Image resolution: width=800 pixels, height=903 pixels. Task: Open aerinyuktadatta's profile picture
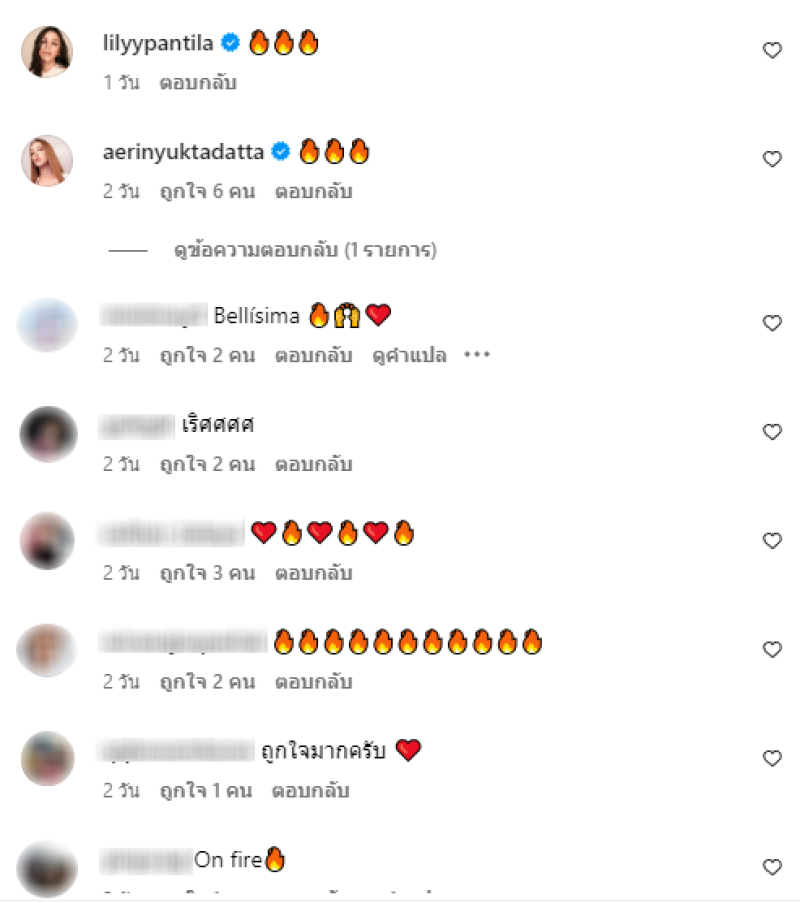[47, 161]
